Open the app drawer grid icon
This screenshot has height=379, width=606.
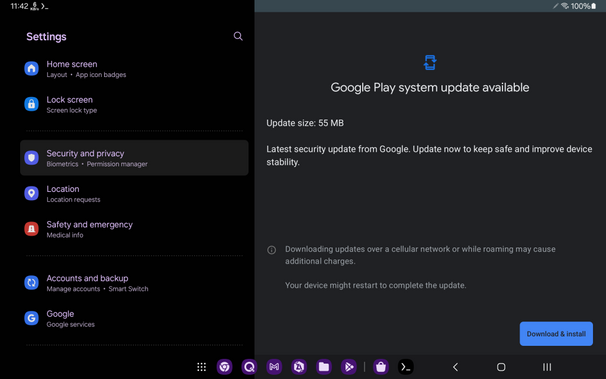[x=201, y=367]
